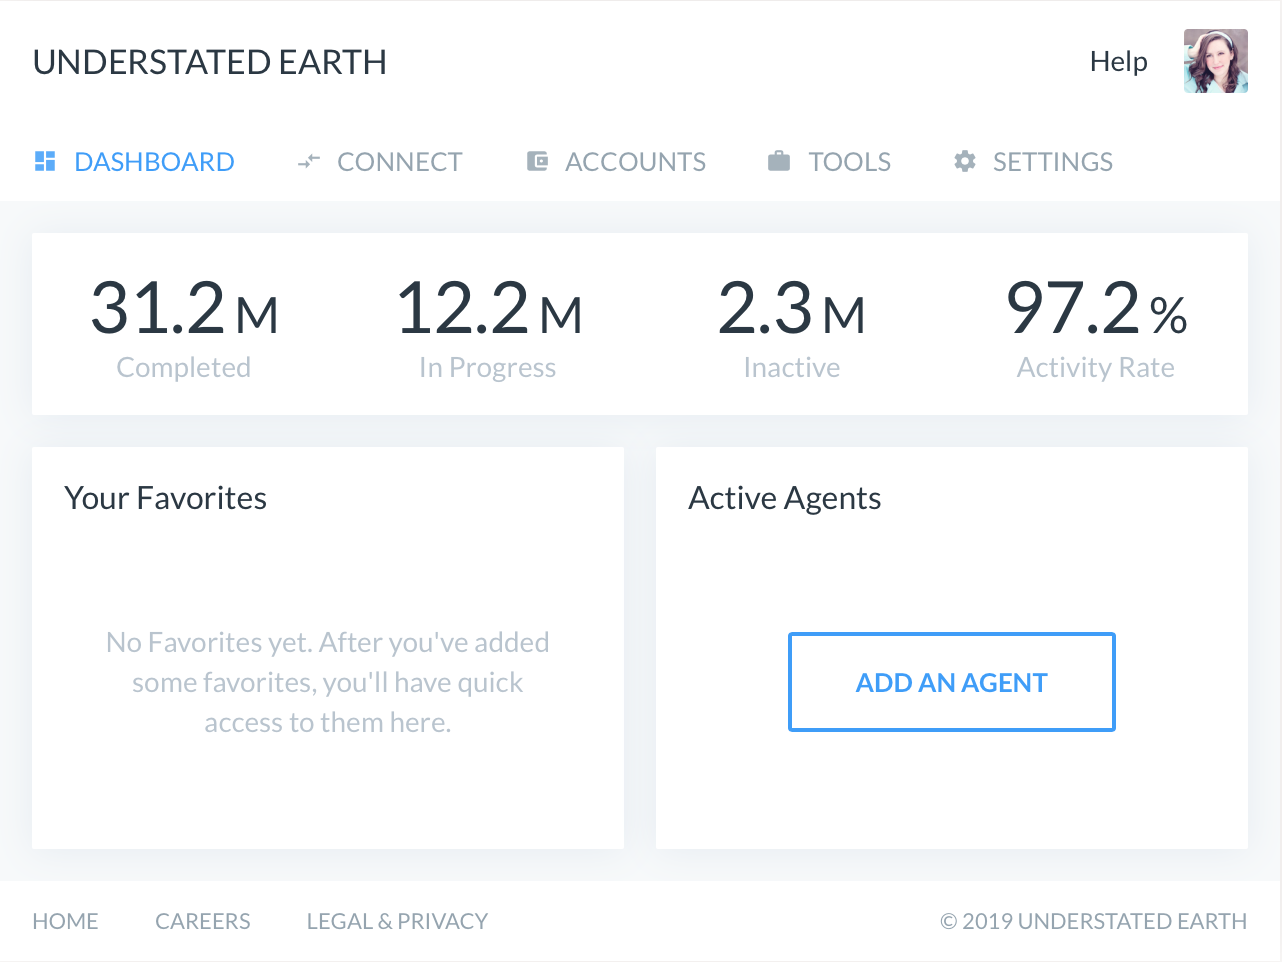Open the CAREERS footer link
The height and width of the screenshot is (962, 1282).
(x=203, y=921)
